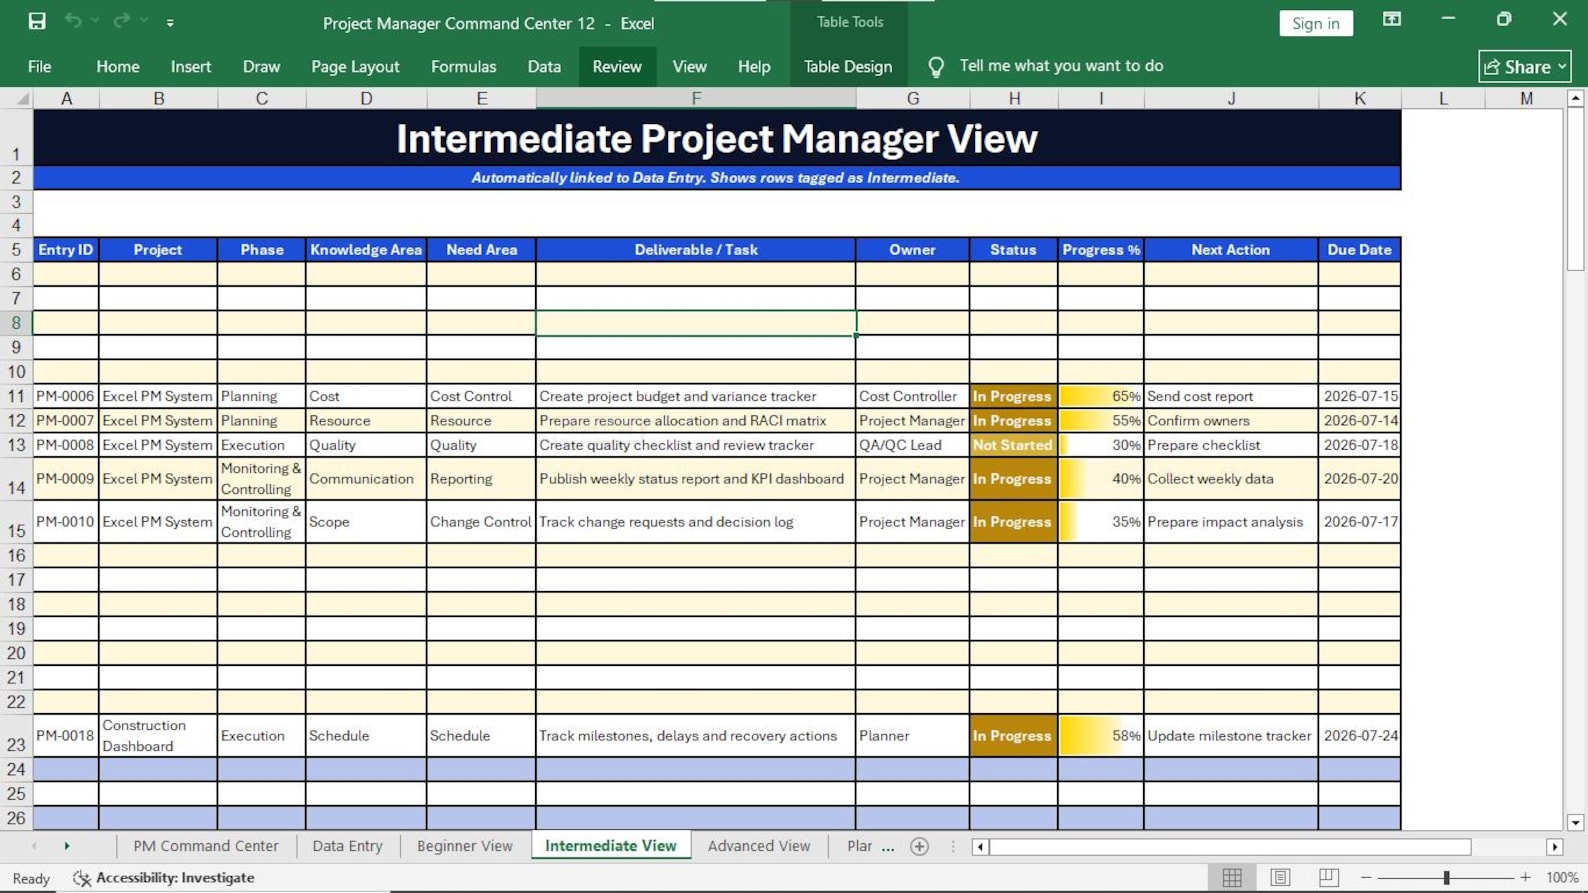This screenshot has width=1588, height=893.
Task: Select the Construction Dashboard project cell
Action: coord(158,736)
